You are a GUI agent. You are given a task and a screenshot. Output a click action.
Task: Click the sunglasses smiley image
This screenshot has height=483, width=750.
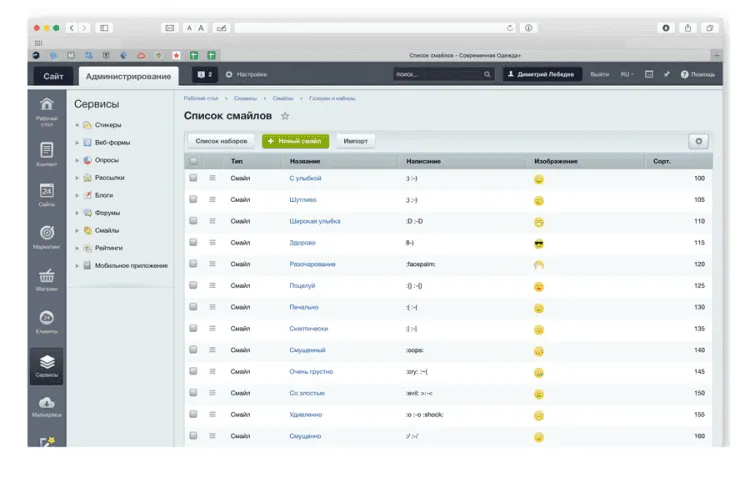[x=539, y=244]
